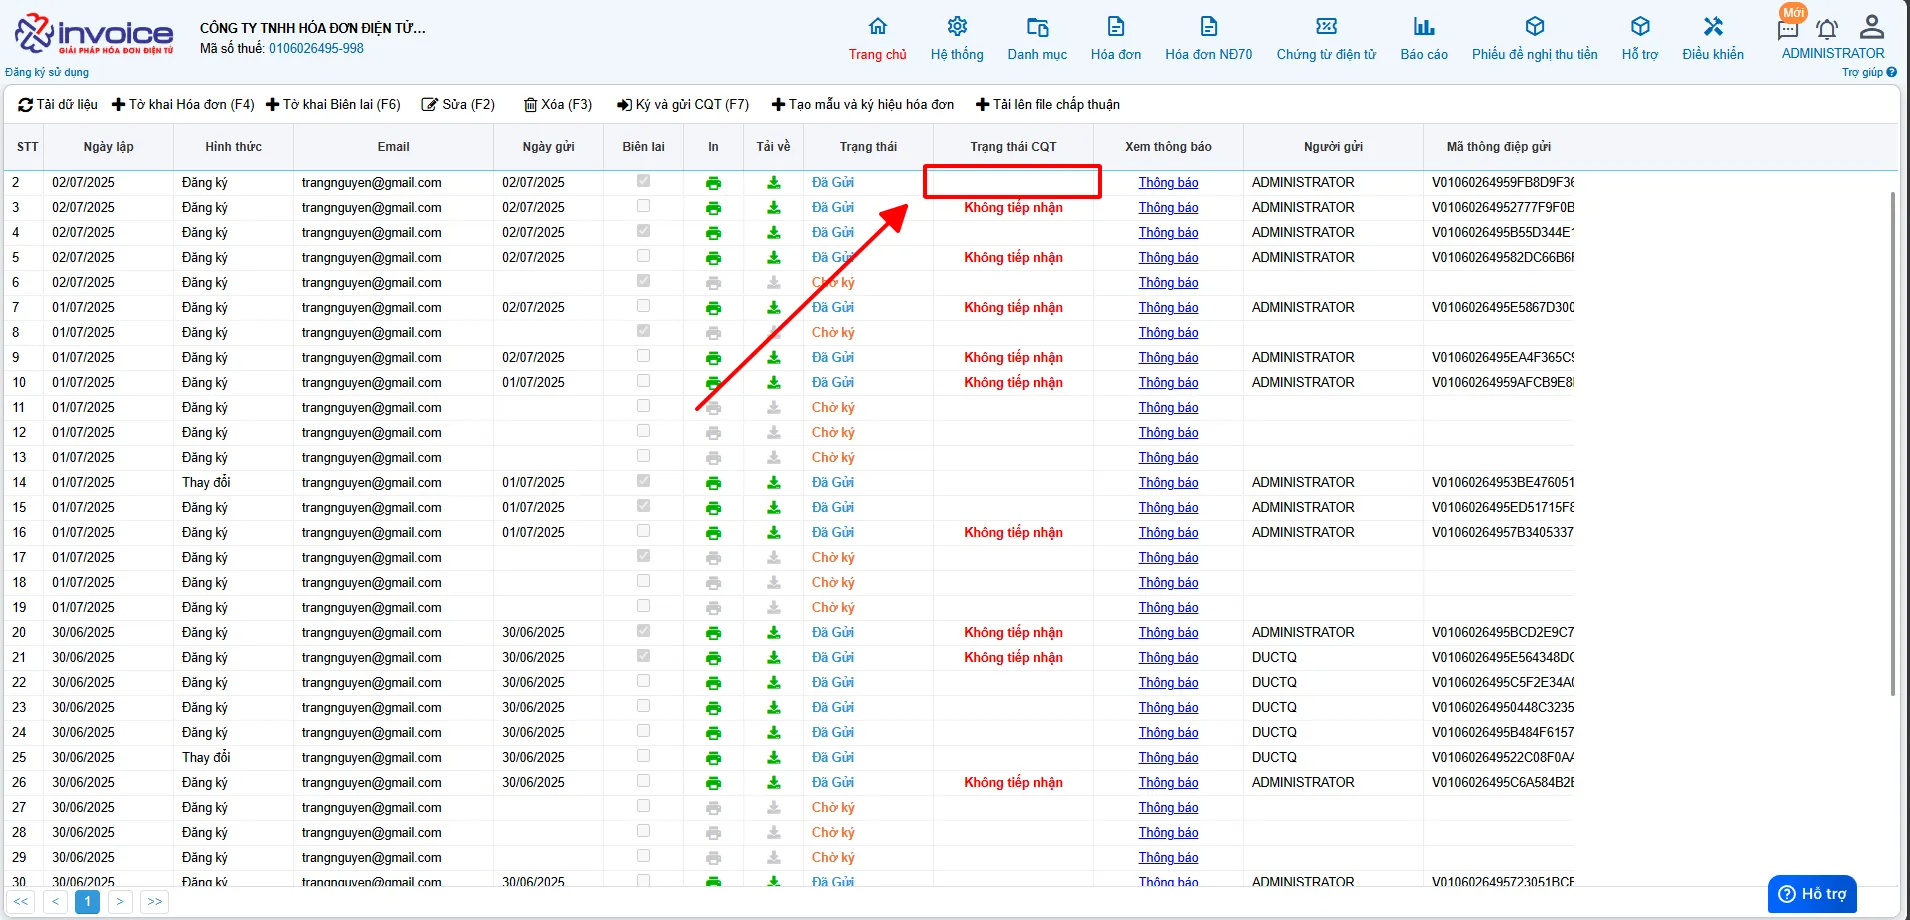
Task: Click the print icon in row 14
Action: tap(713, 483)
